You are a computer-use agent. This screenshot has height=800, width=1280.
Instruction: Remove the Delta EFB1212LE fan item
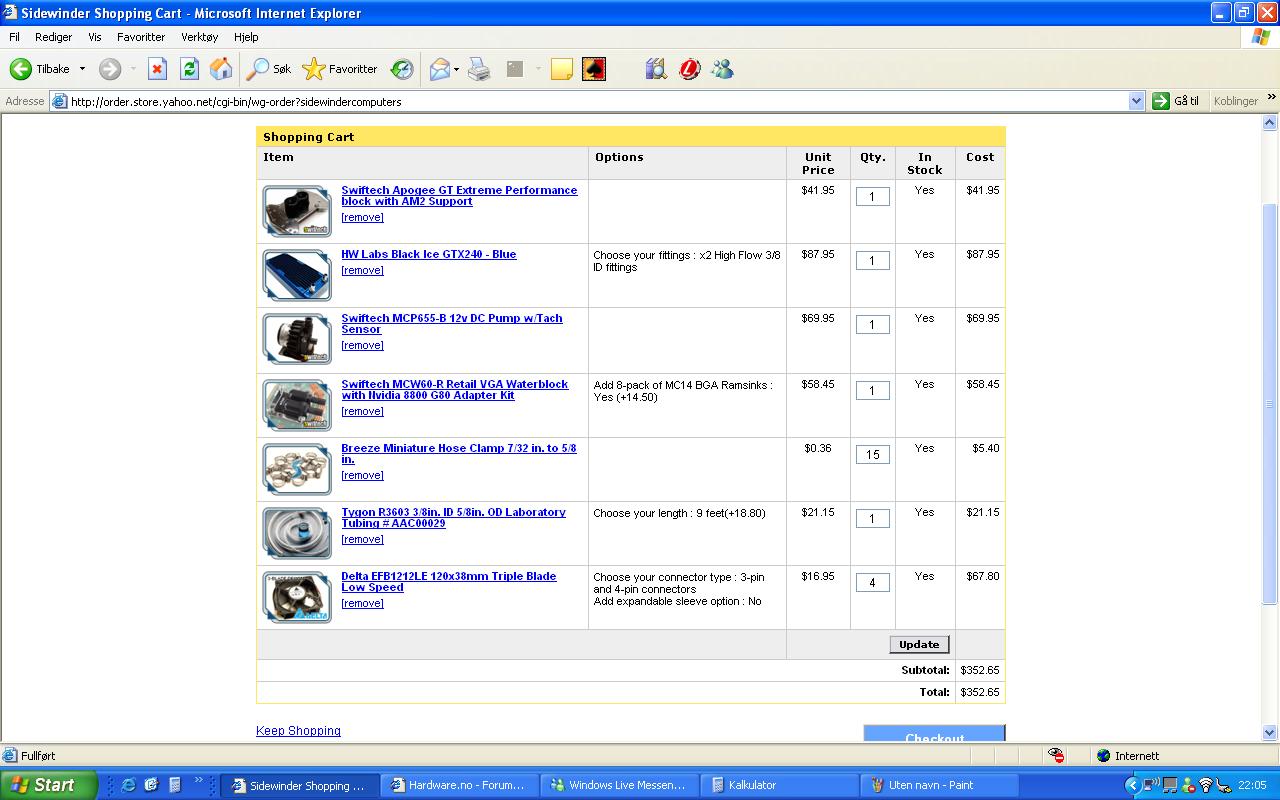tap(362, 603)
